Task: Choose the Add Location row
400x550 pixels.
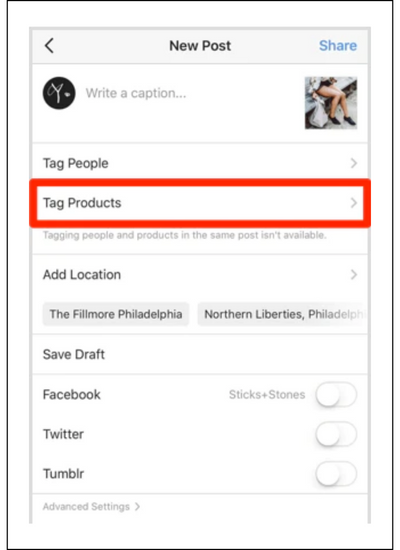Action: 200,275
